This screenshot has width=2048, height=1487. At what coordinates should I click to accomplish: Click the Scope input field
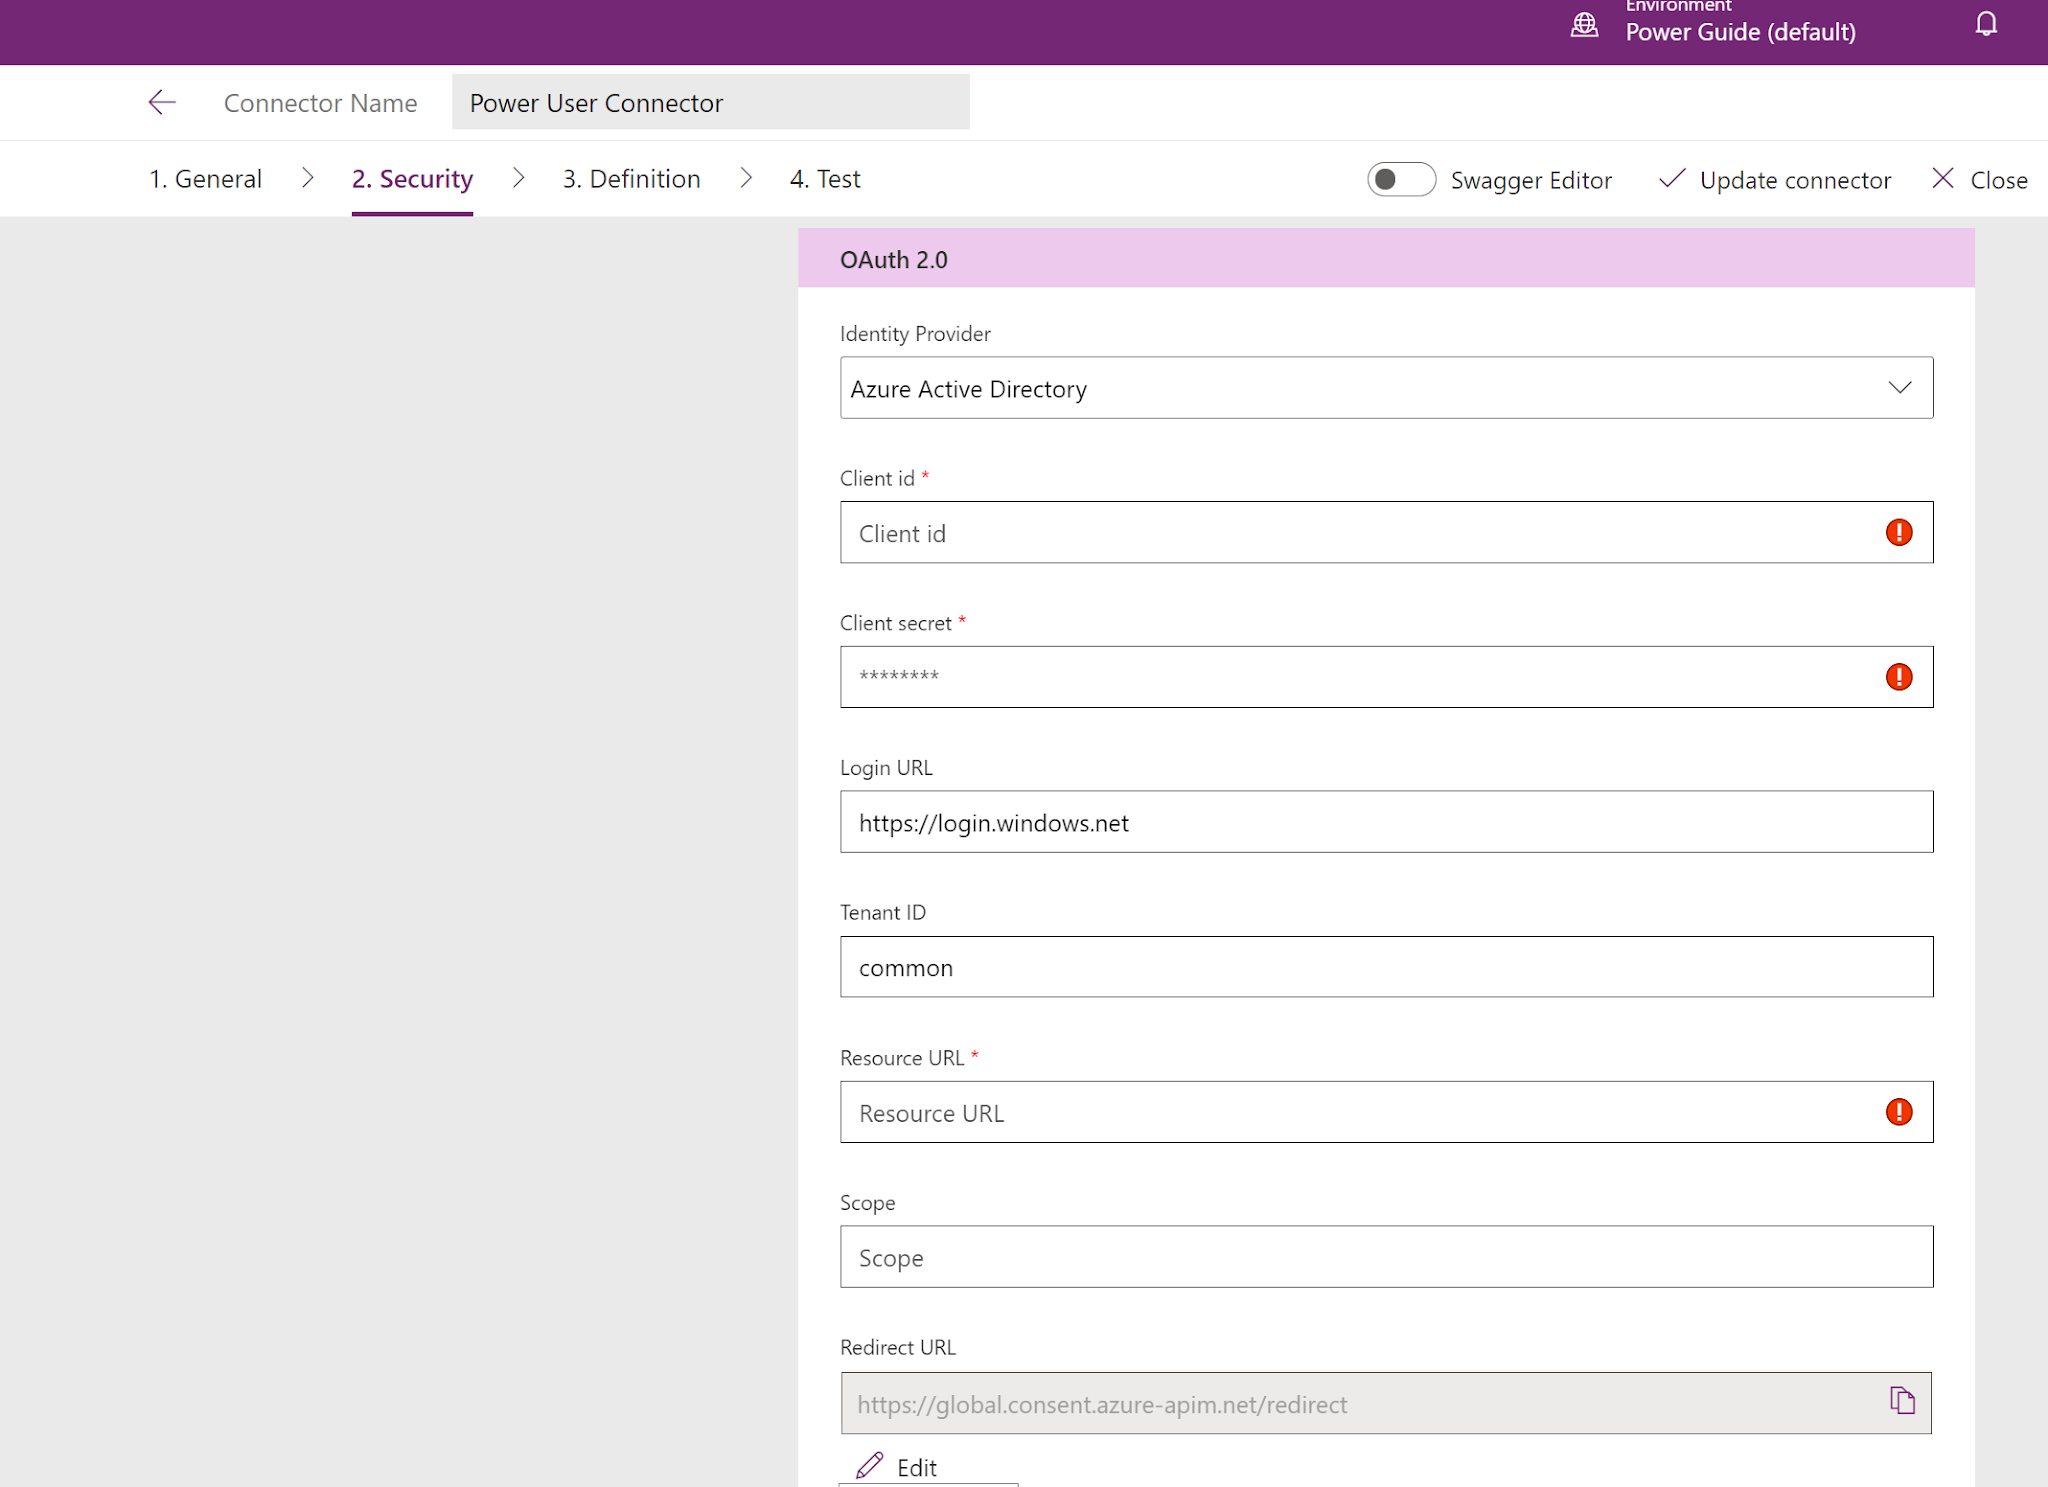[1385, 1257]
